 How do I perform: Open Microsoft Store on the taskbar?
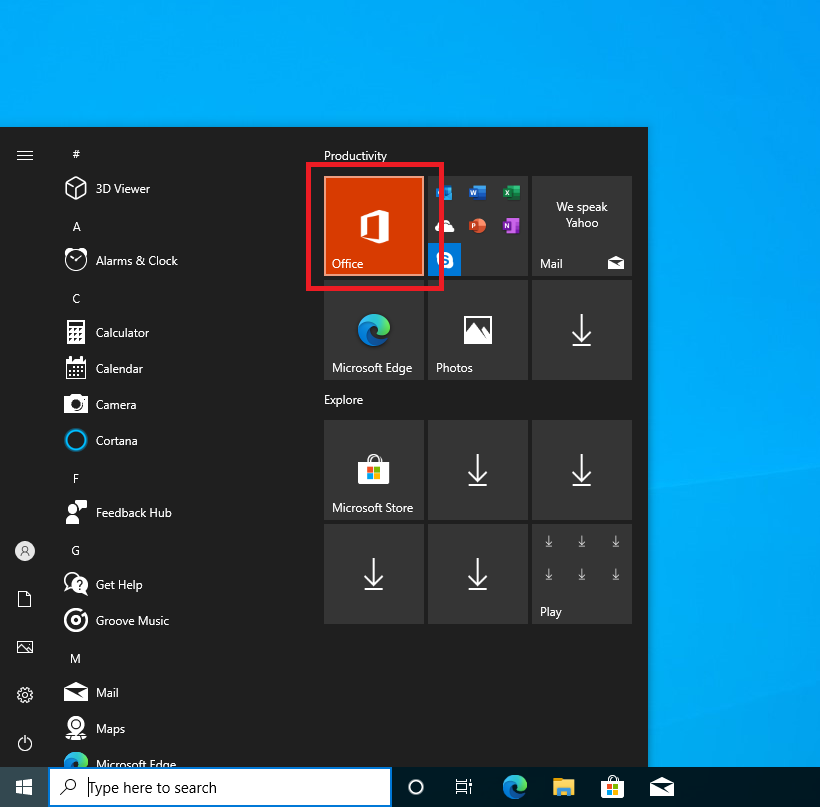[x=612, y=787]
